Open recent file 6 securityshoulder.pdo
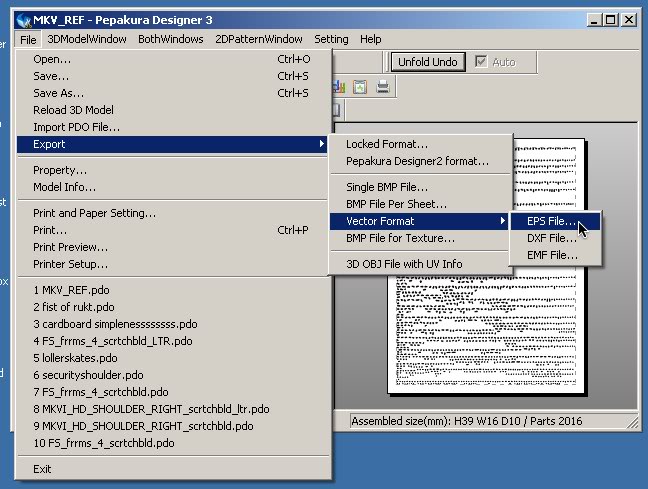648x489 pixels. point(172,375)
